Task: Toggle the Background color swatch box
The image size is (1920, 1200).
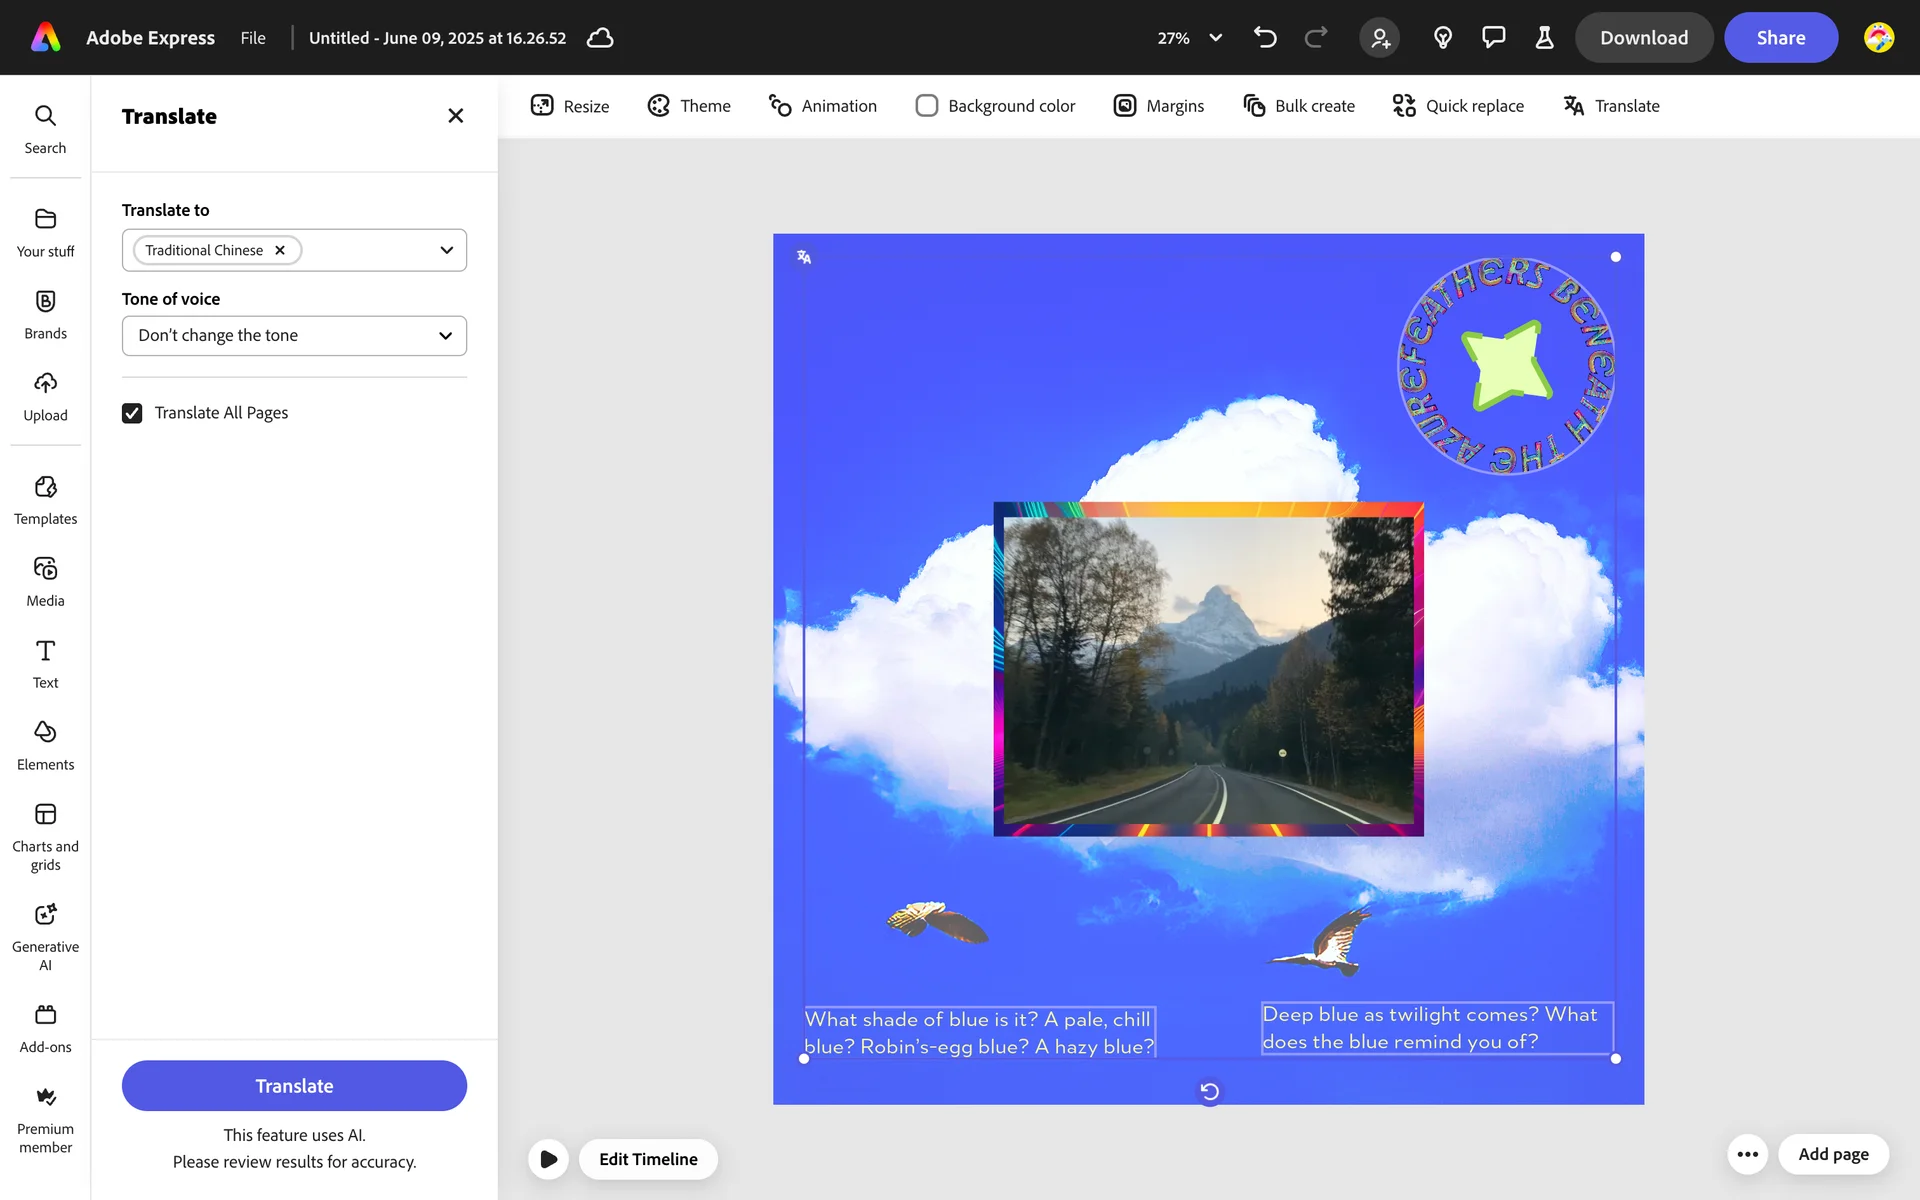Action: tap(926, 106)
